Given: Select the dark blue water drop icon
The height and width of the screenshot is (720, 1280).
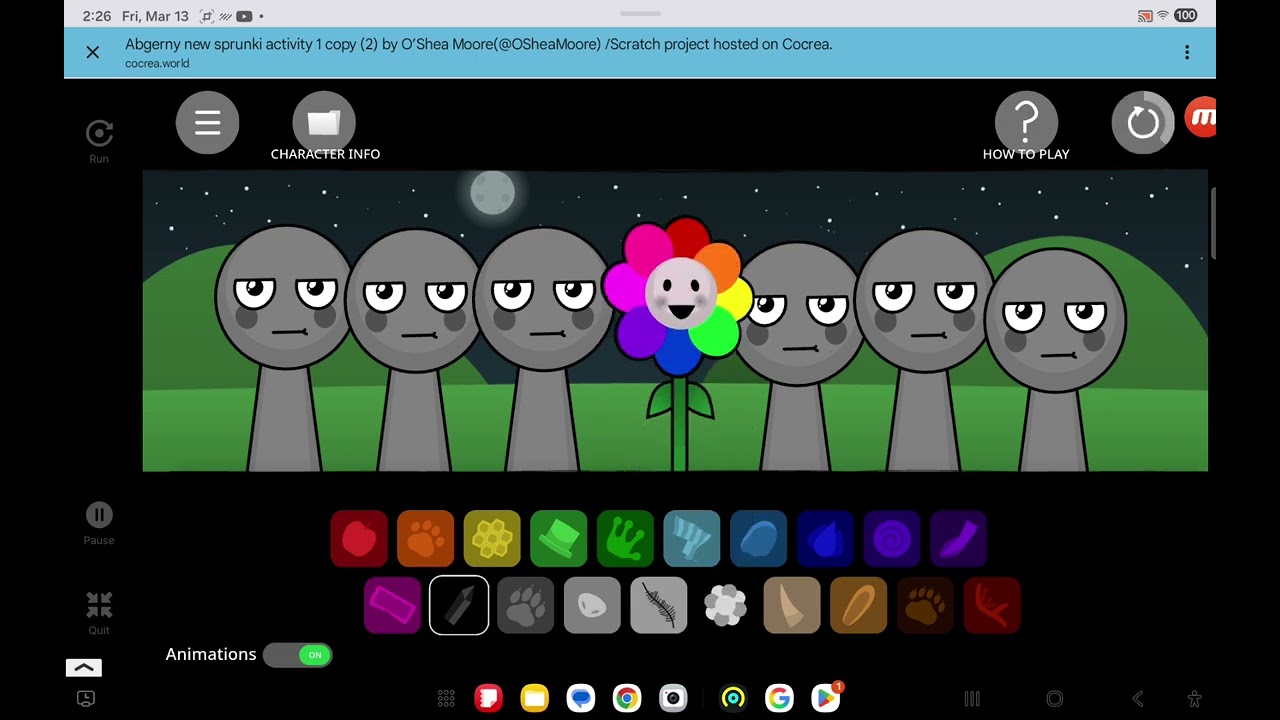Looking at the screenshot, I should (825, 538).
